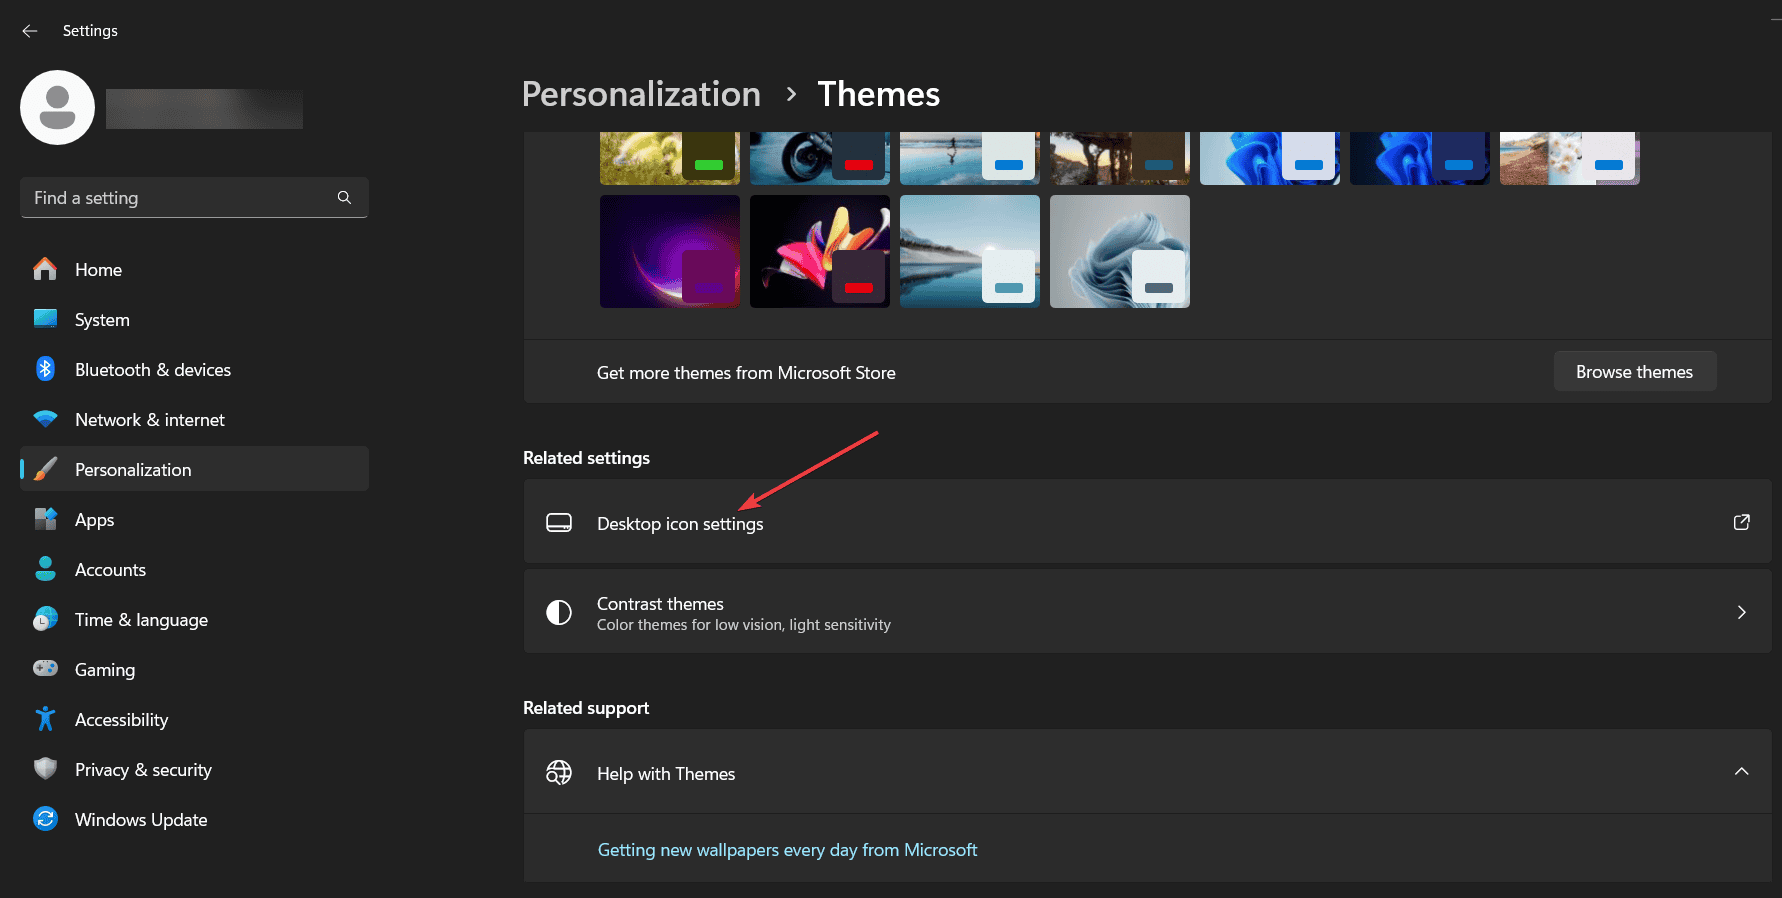The image size is (1782, 898).
Task: Select the theme with green accent swatch
Action: point(670,158)
